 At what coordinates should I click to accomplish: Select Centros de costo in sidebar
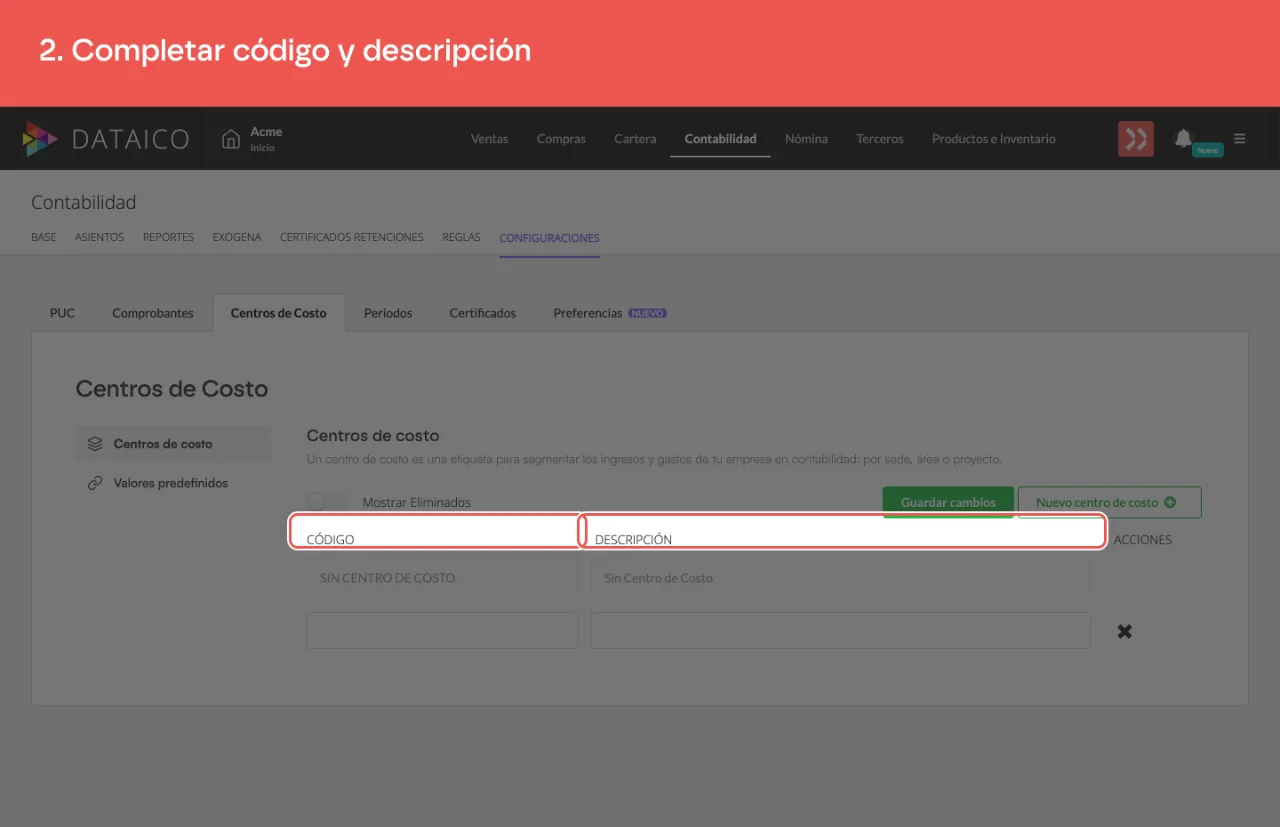point(174,444)
